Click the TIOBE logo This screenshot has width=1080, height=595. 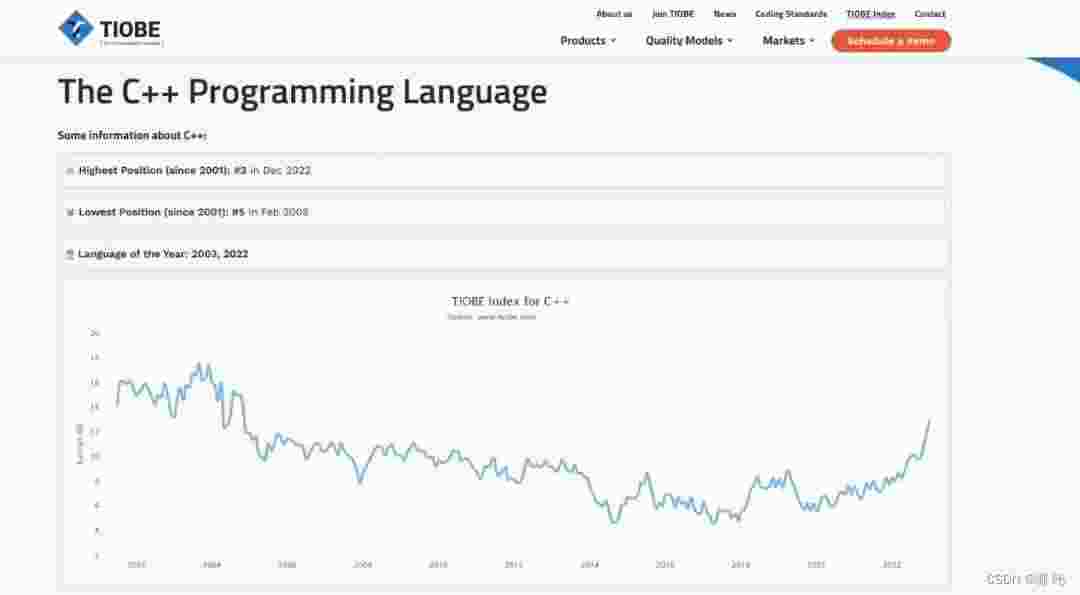[x=111, y=28]
